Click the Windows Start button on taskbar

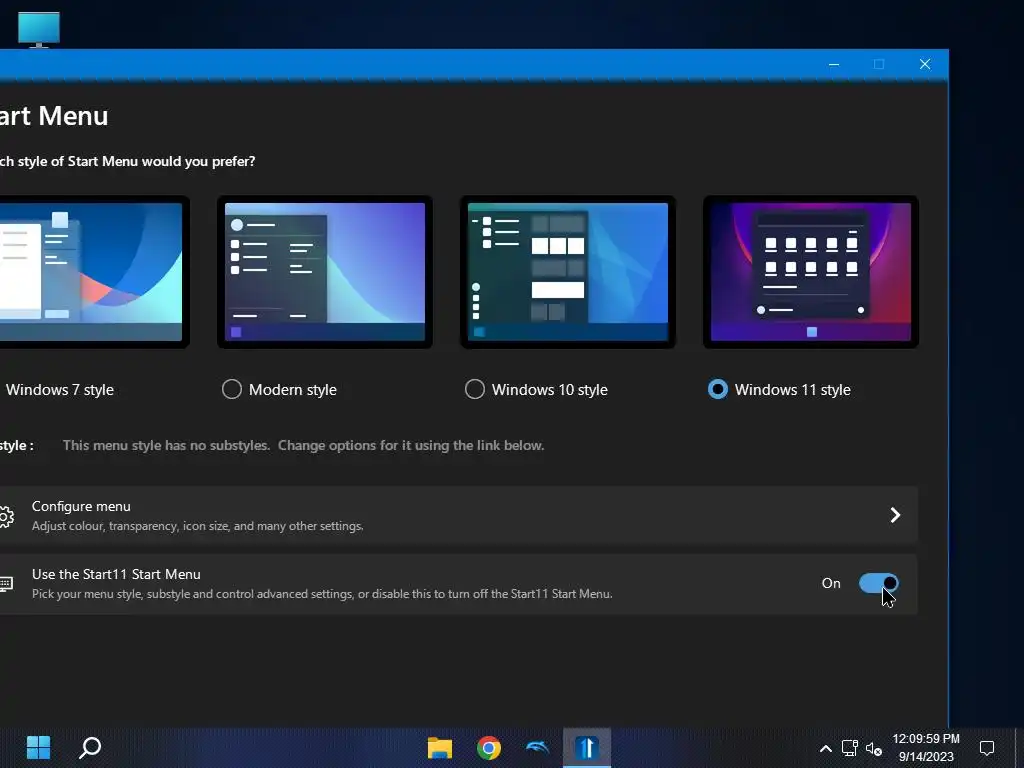point(39,748)
